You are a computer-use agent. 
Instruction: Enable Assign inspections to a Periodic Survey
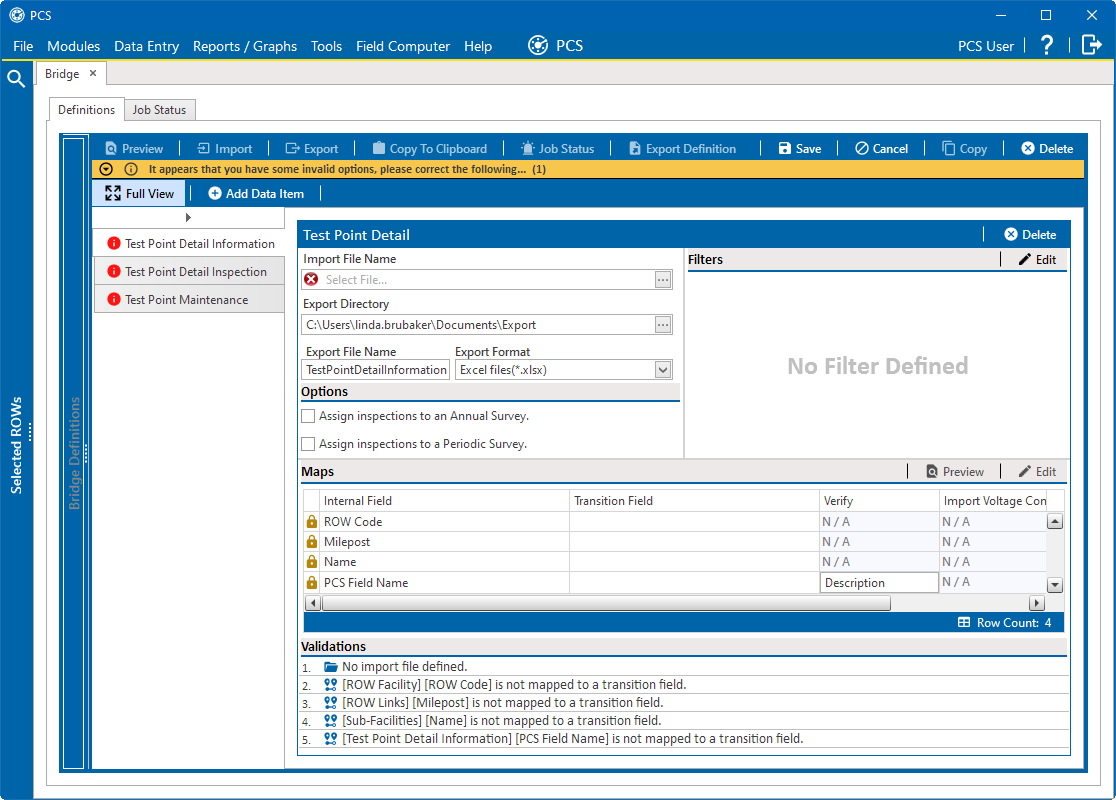coord(308,444)
